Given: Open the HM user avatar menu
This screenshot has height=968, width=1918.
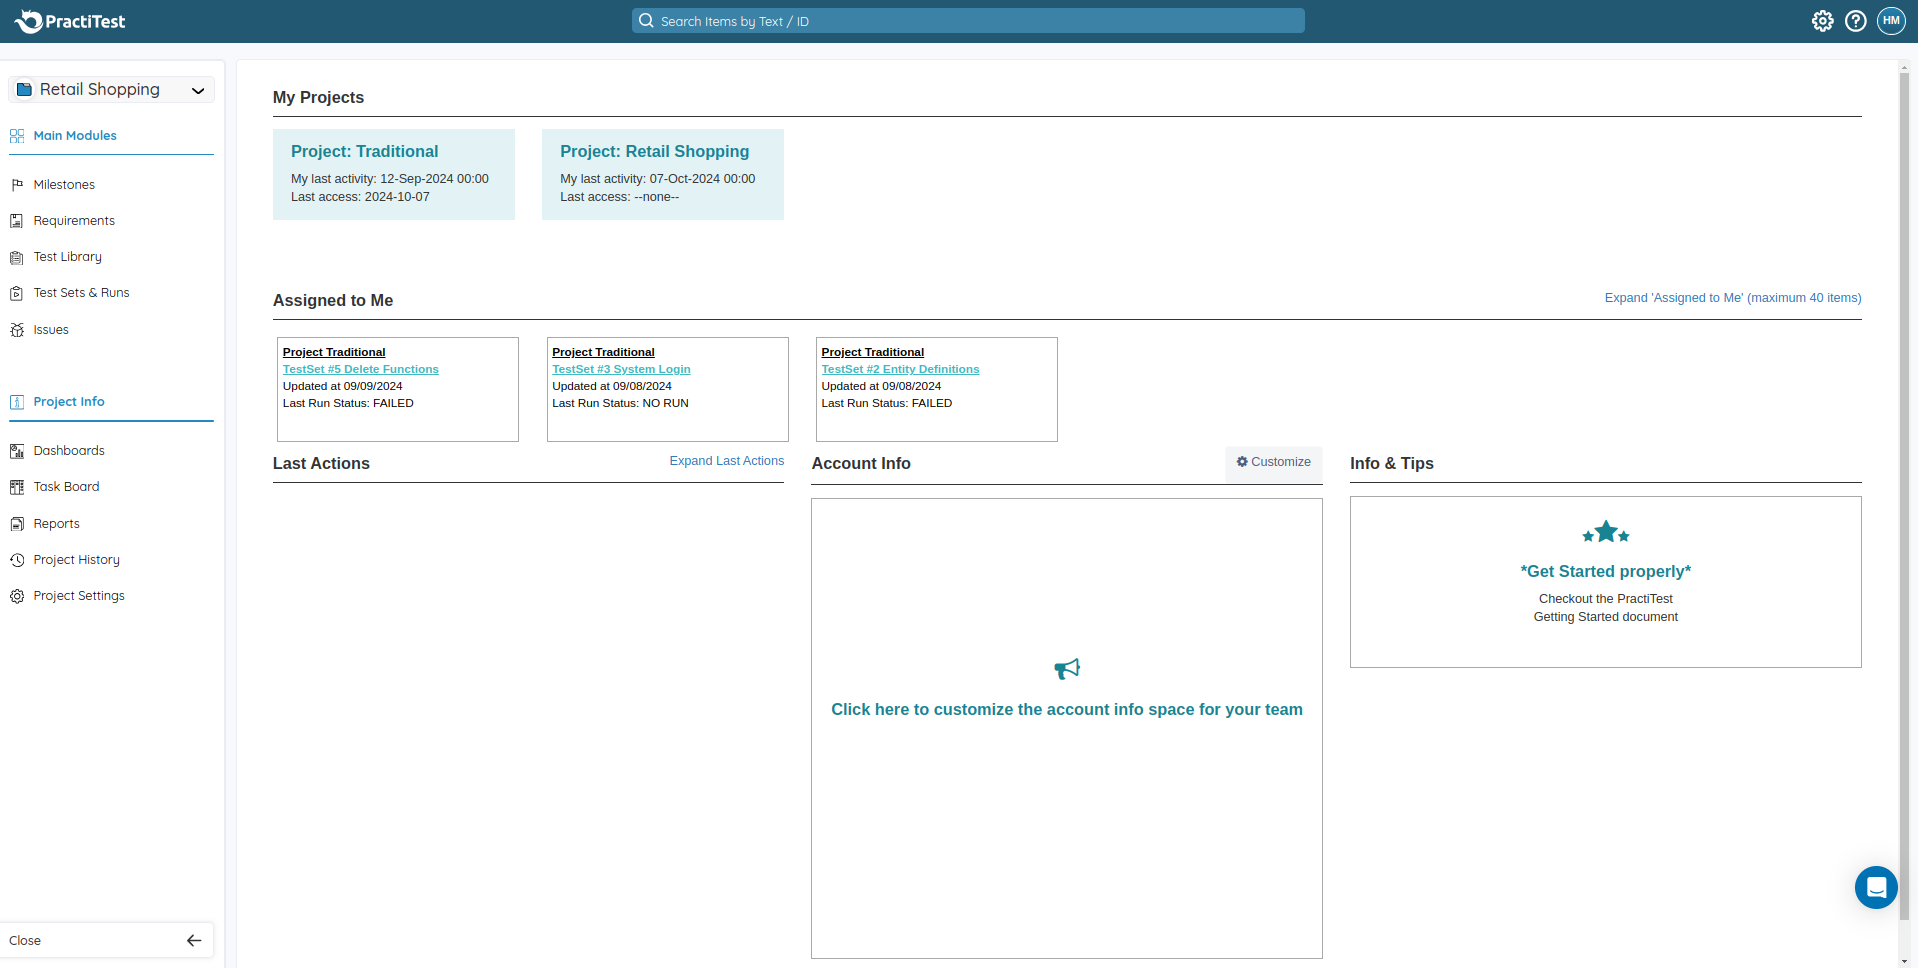Looking at the screenshot, I should 1890,21.
